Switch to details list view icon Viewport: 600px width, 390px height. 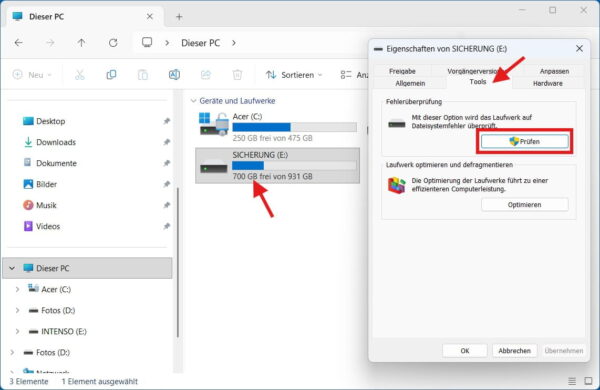(x=572, y=381)
